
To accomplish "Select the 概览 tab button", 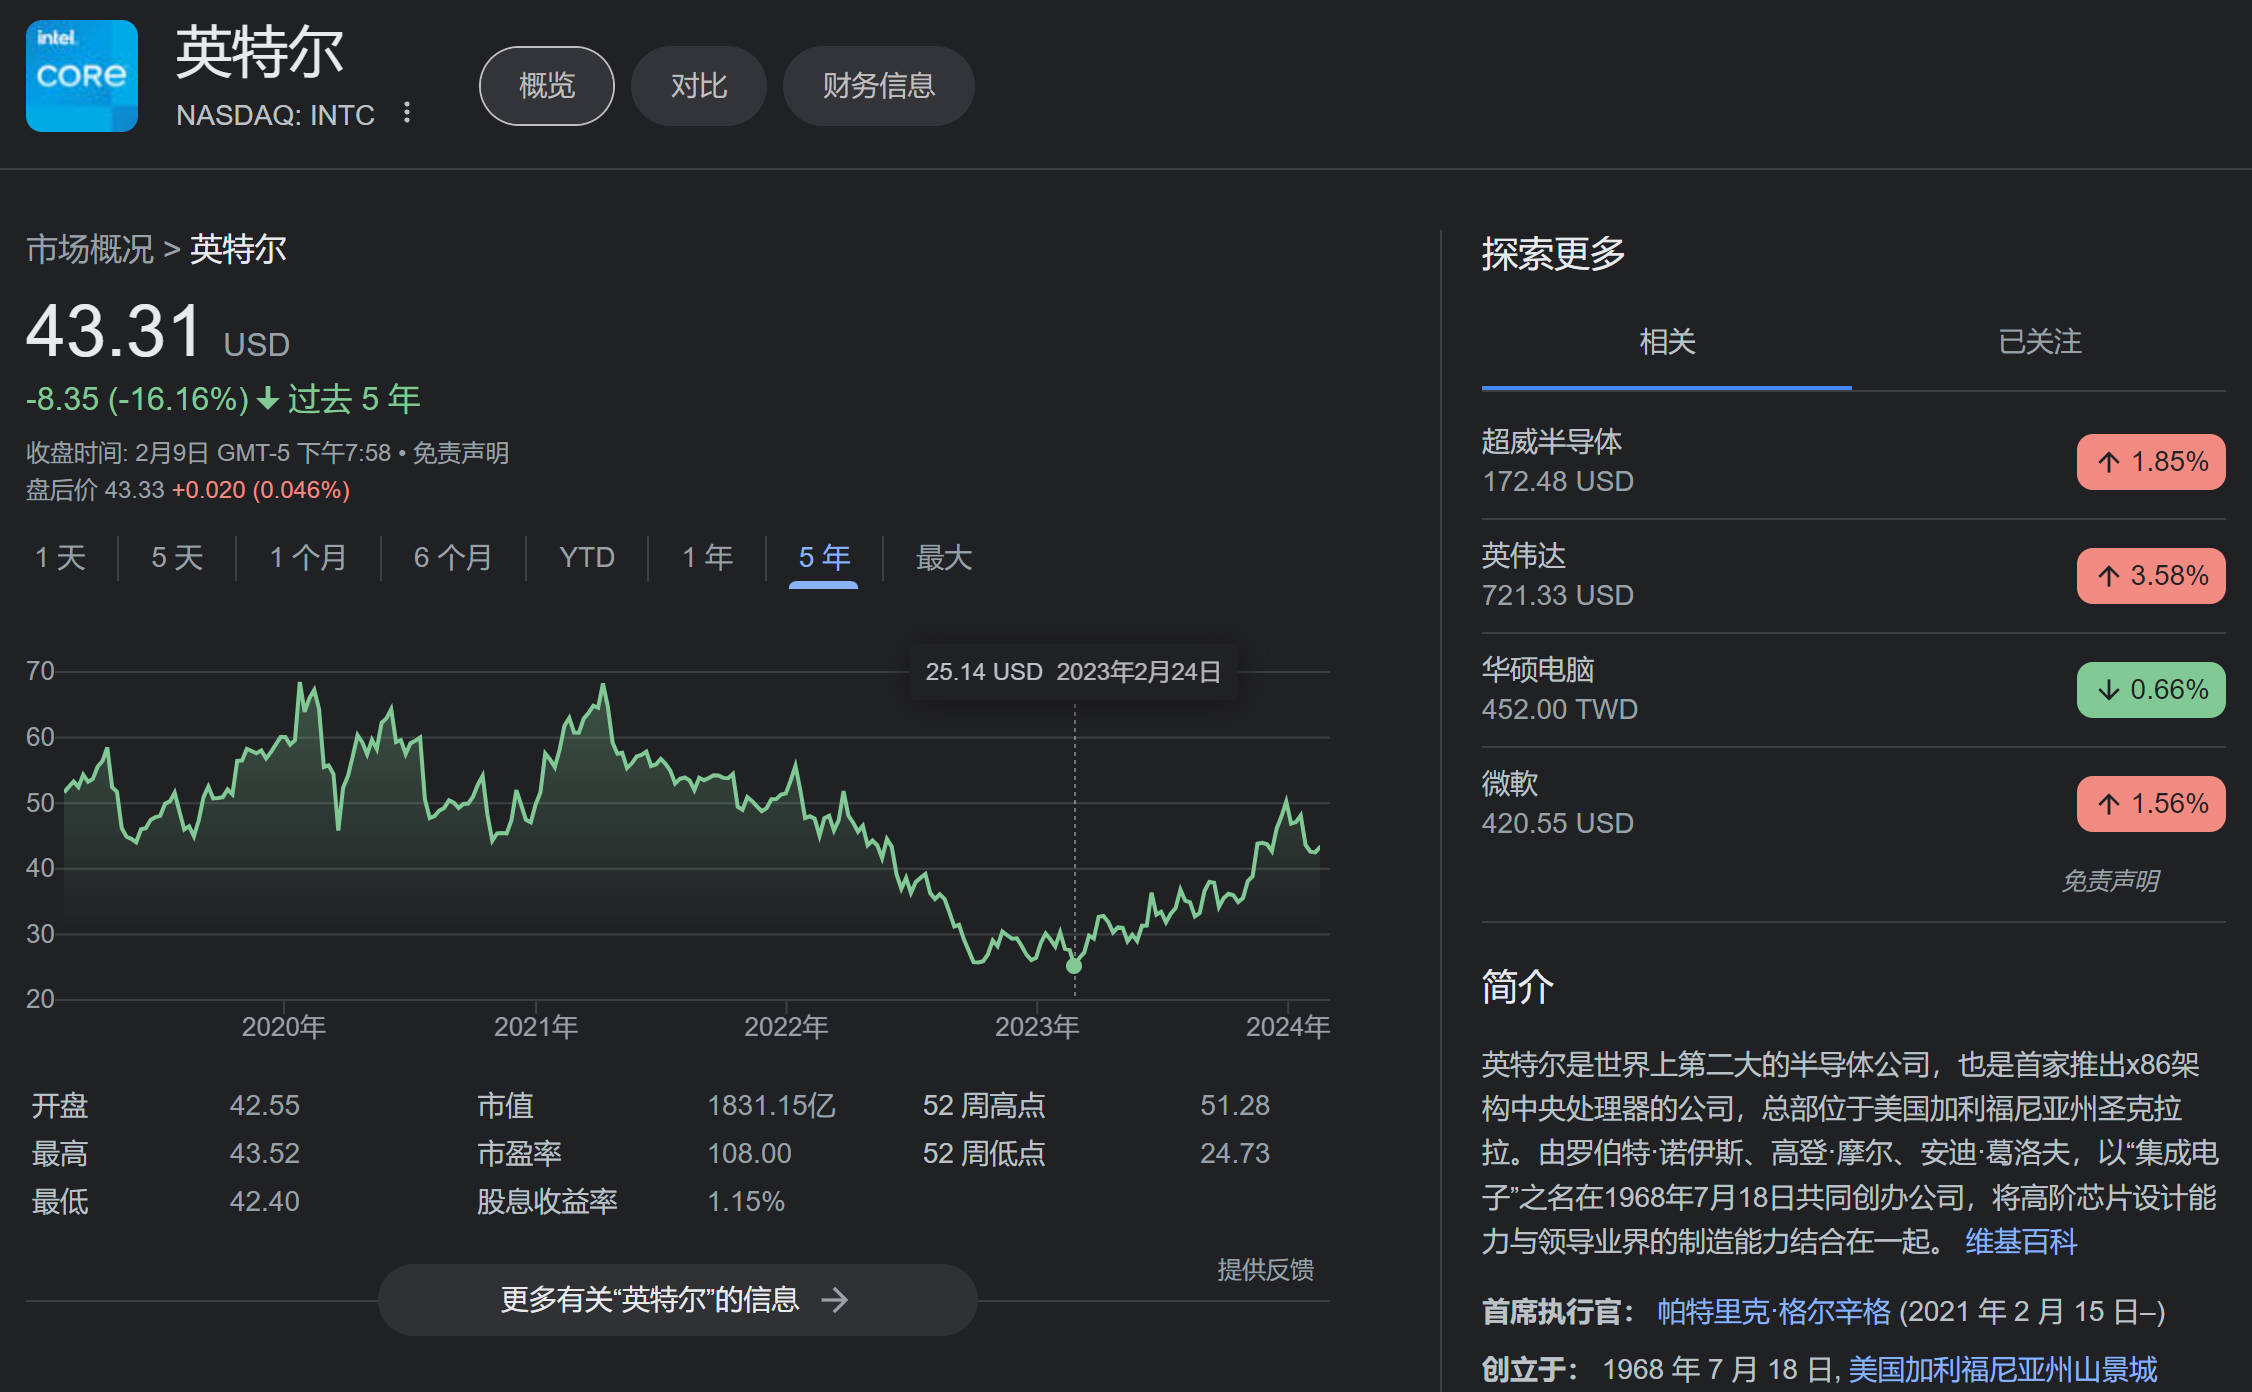I will [x=547, y=86].
